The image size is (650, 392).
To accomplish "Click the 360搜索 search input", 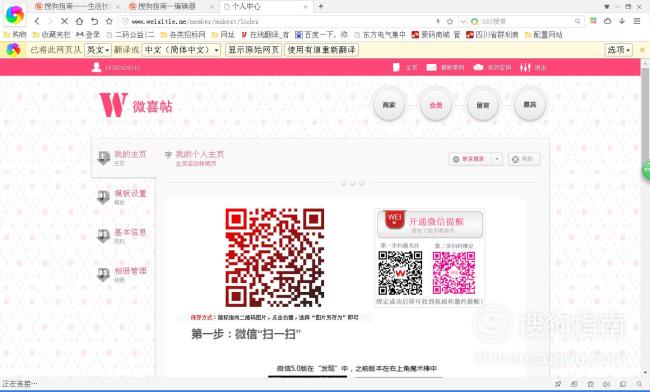I will click(x=526, y=21).
